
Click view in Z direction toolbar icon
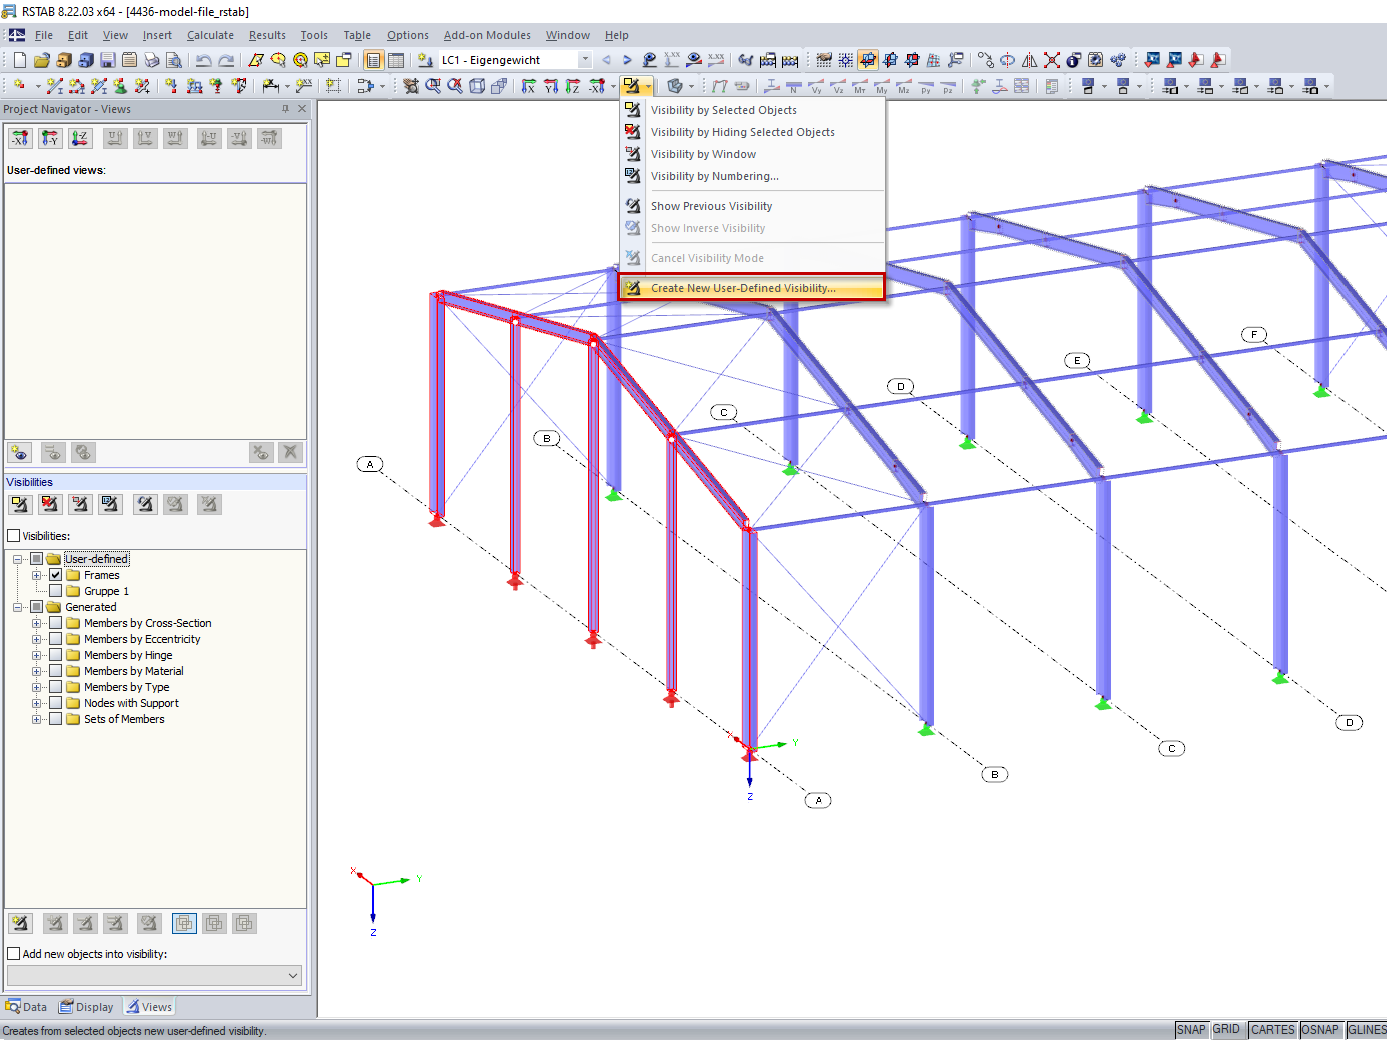pos(573,86)
